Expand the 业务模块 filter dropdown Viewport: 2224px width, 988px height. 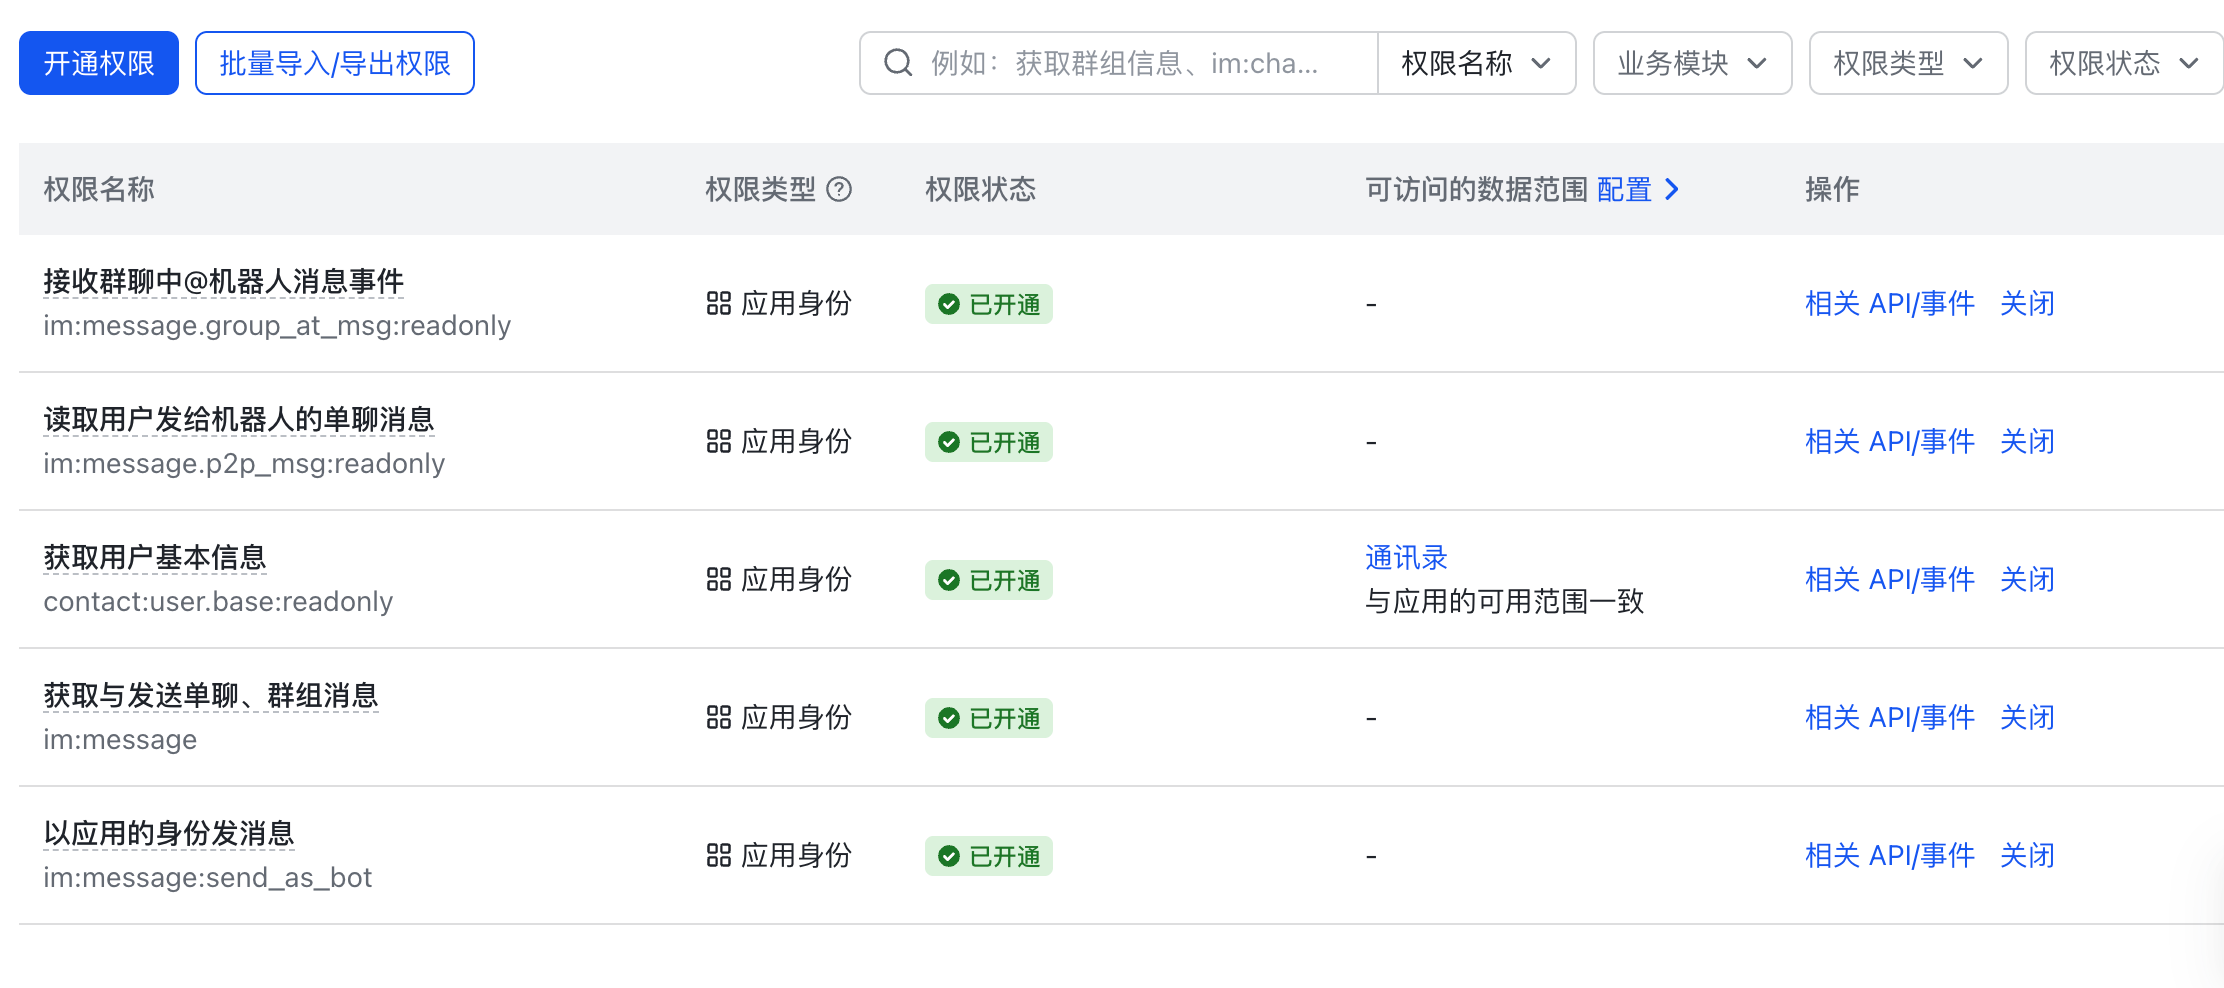pos(1692,63)
